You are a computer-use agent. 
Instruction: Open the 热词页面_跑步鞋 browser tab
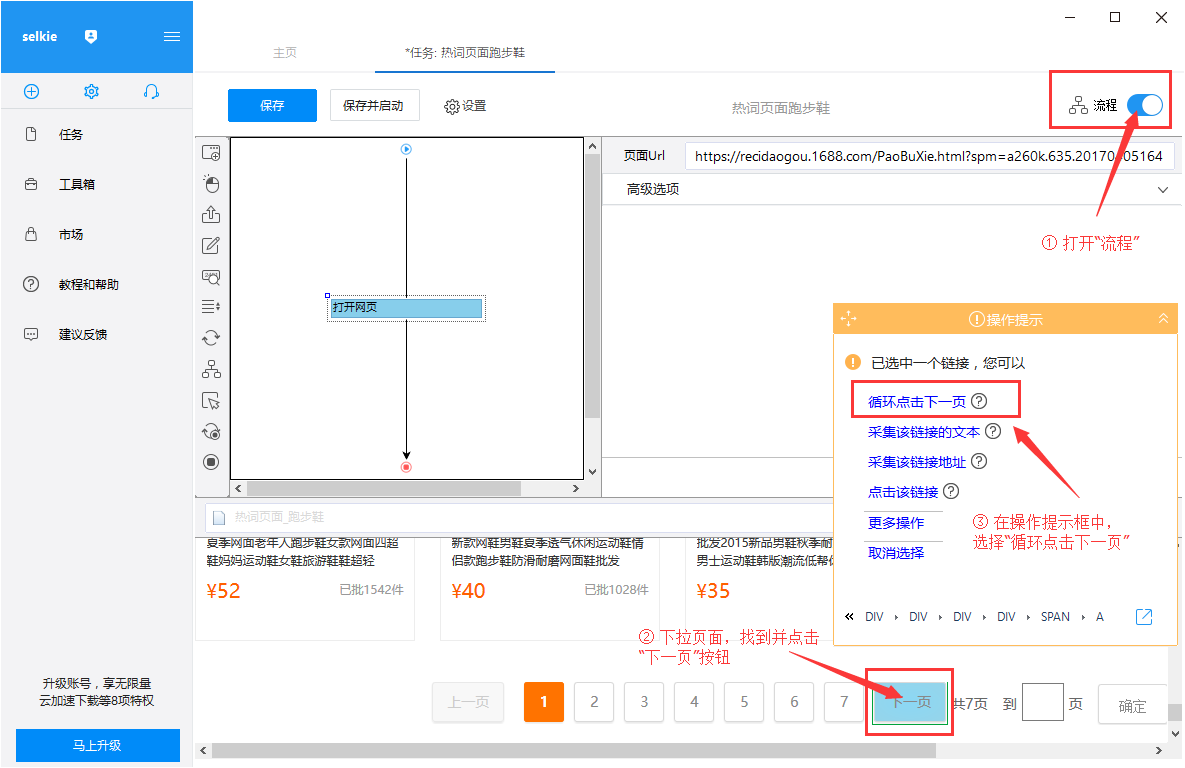tap(279, 517)
